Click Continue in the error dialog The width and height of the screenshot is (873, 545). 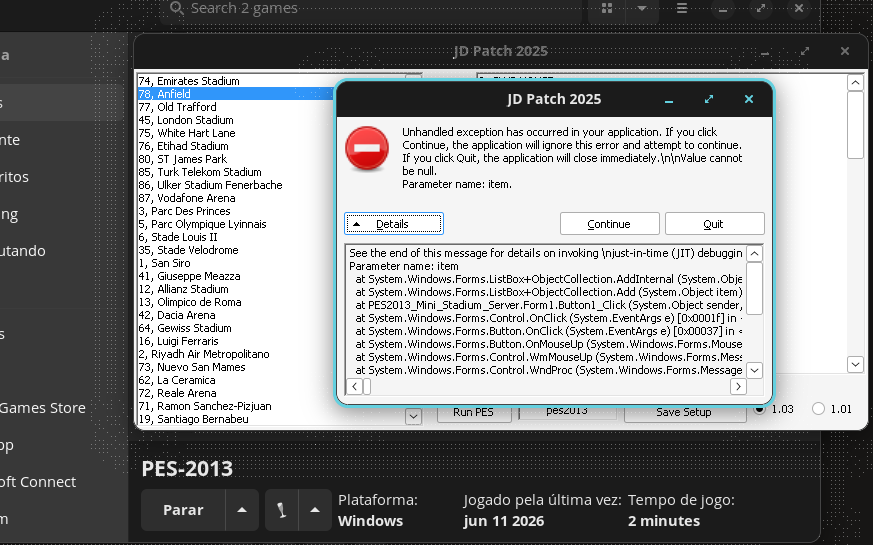(x=610, y=224)
